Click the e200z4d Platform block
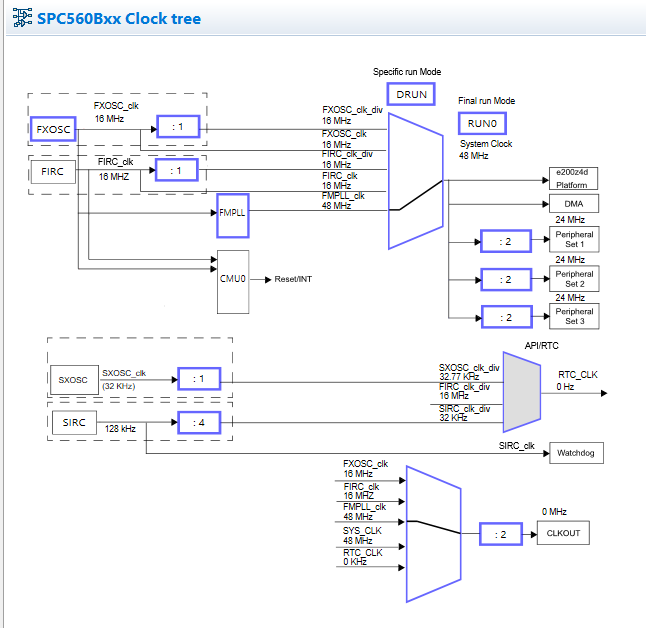 (x=573, y=178)
